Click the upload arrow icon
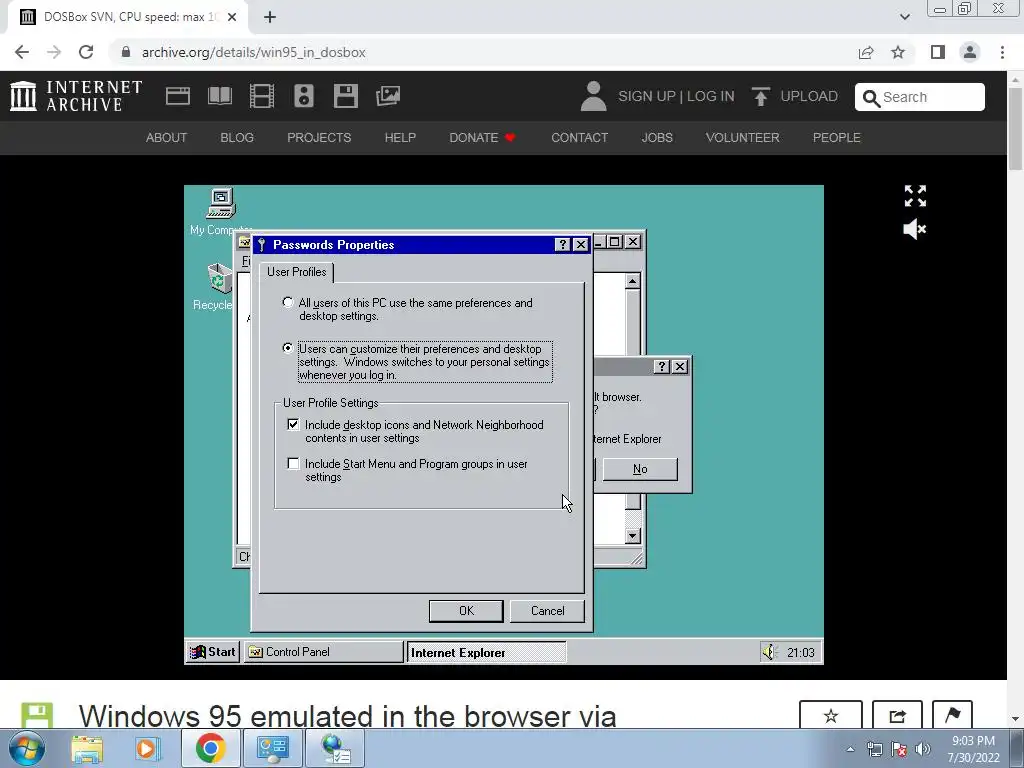This screenshot has width=1024, height=768. (x=760, y=97)
